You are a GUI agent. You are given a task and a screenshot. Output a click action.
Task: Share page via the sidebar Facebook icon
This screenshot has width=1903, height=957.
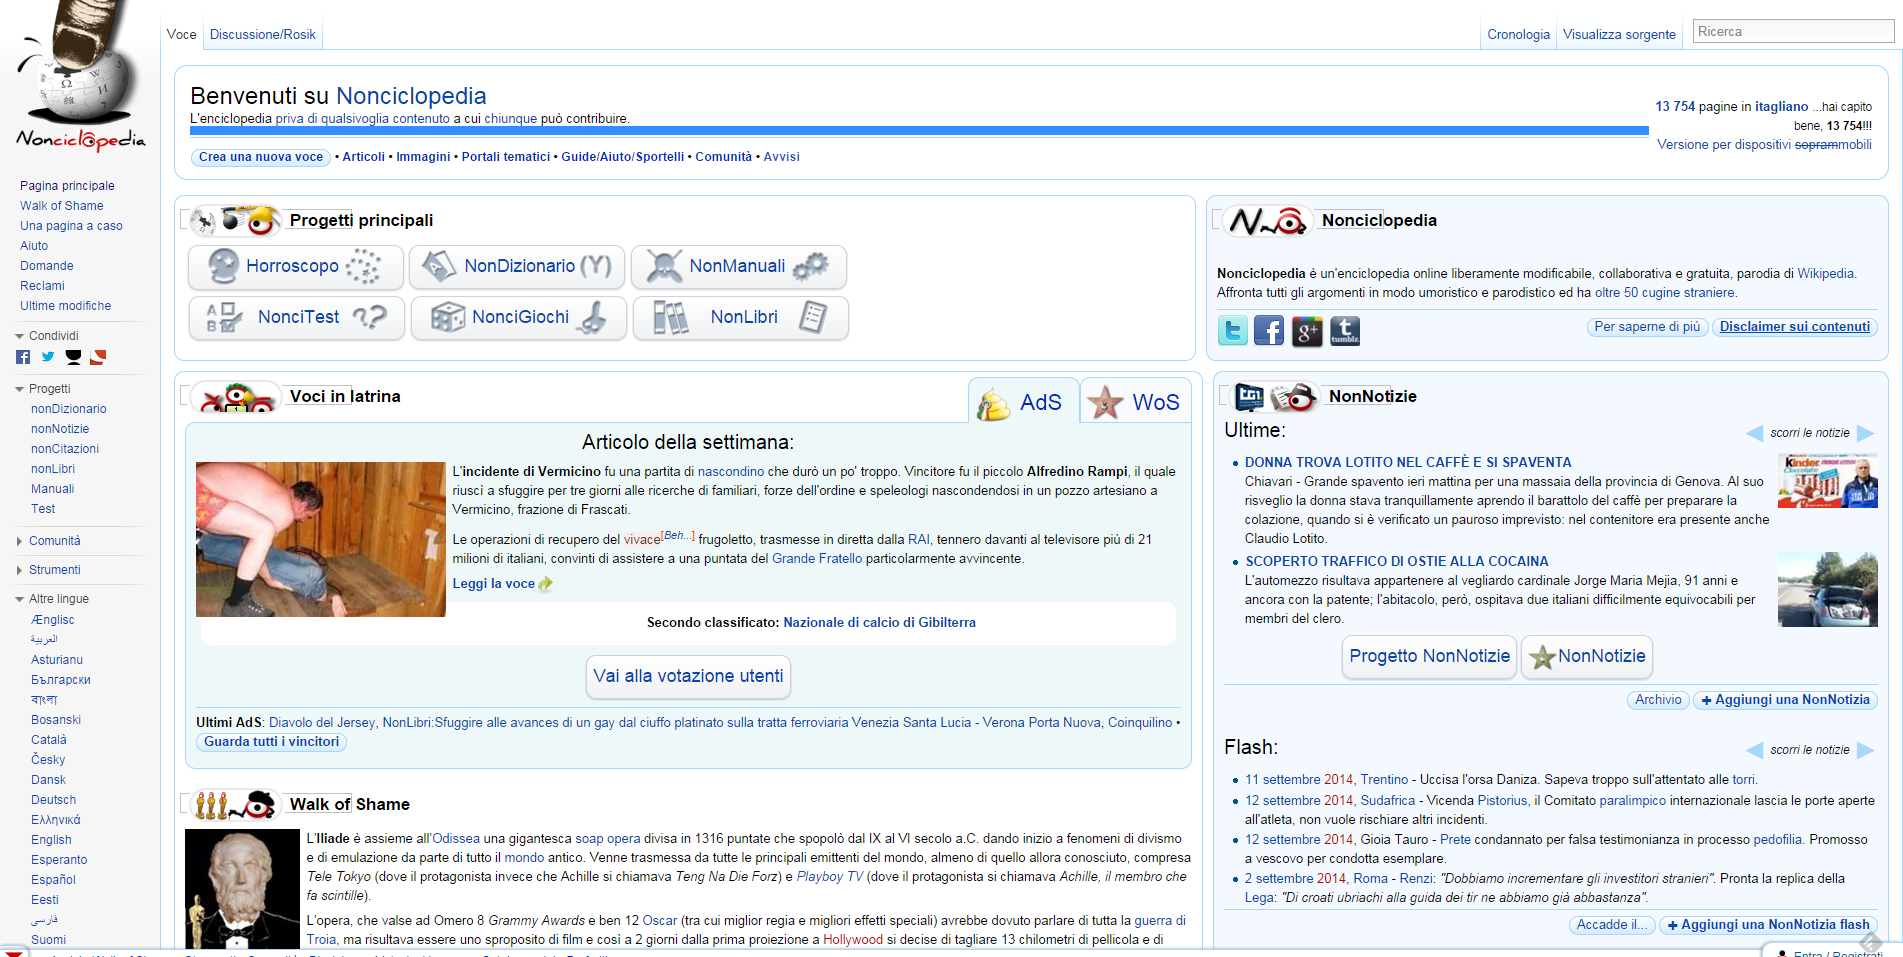[x=23, y=357]
